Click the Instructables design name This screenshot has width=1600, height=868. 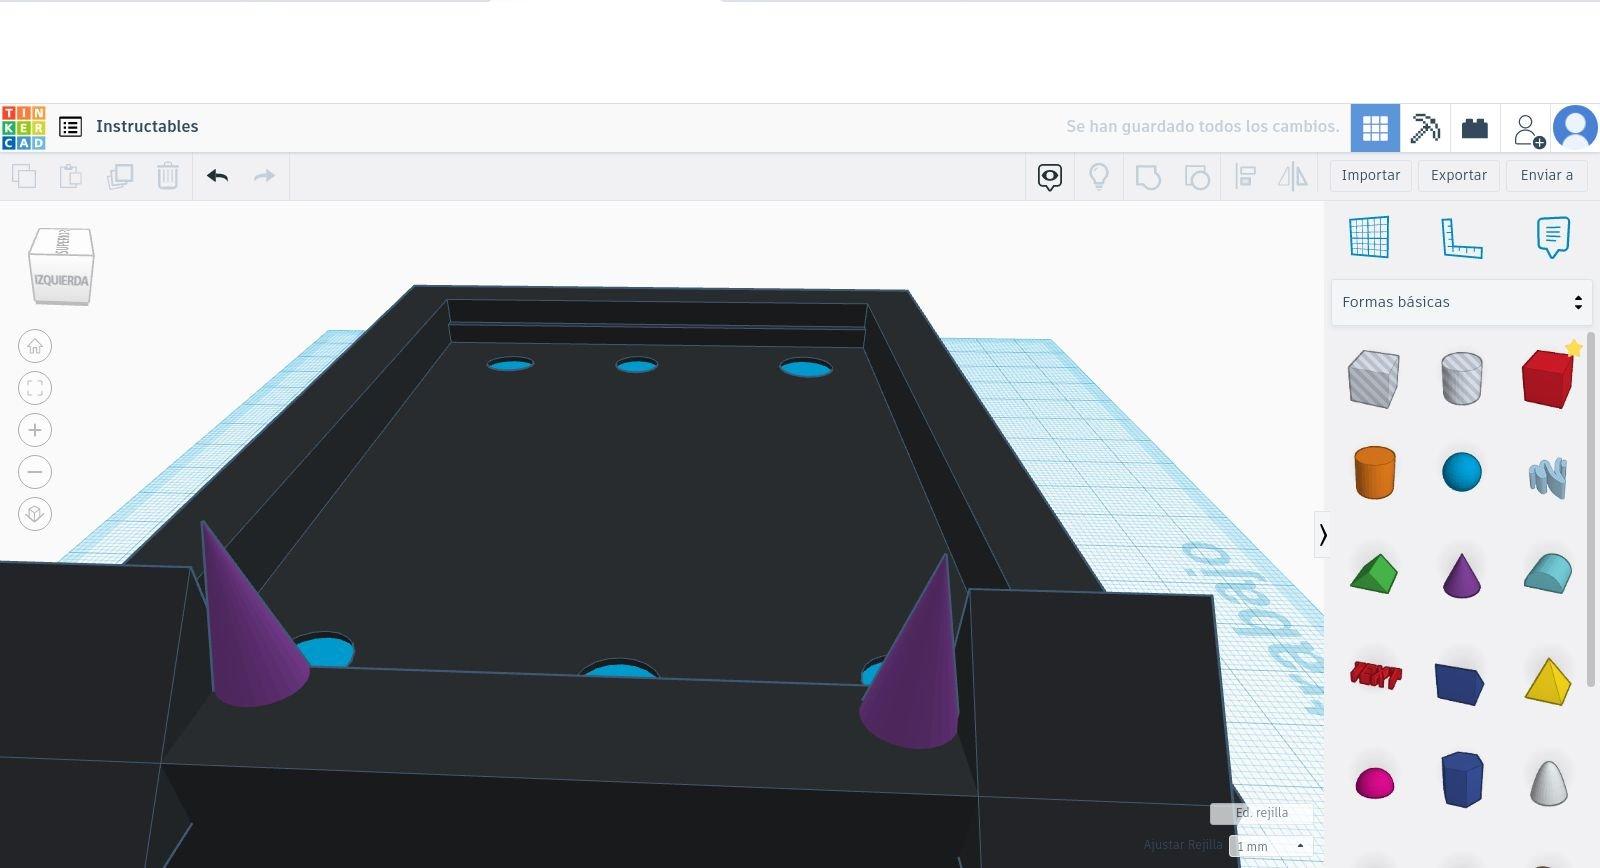pos(147,127)
